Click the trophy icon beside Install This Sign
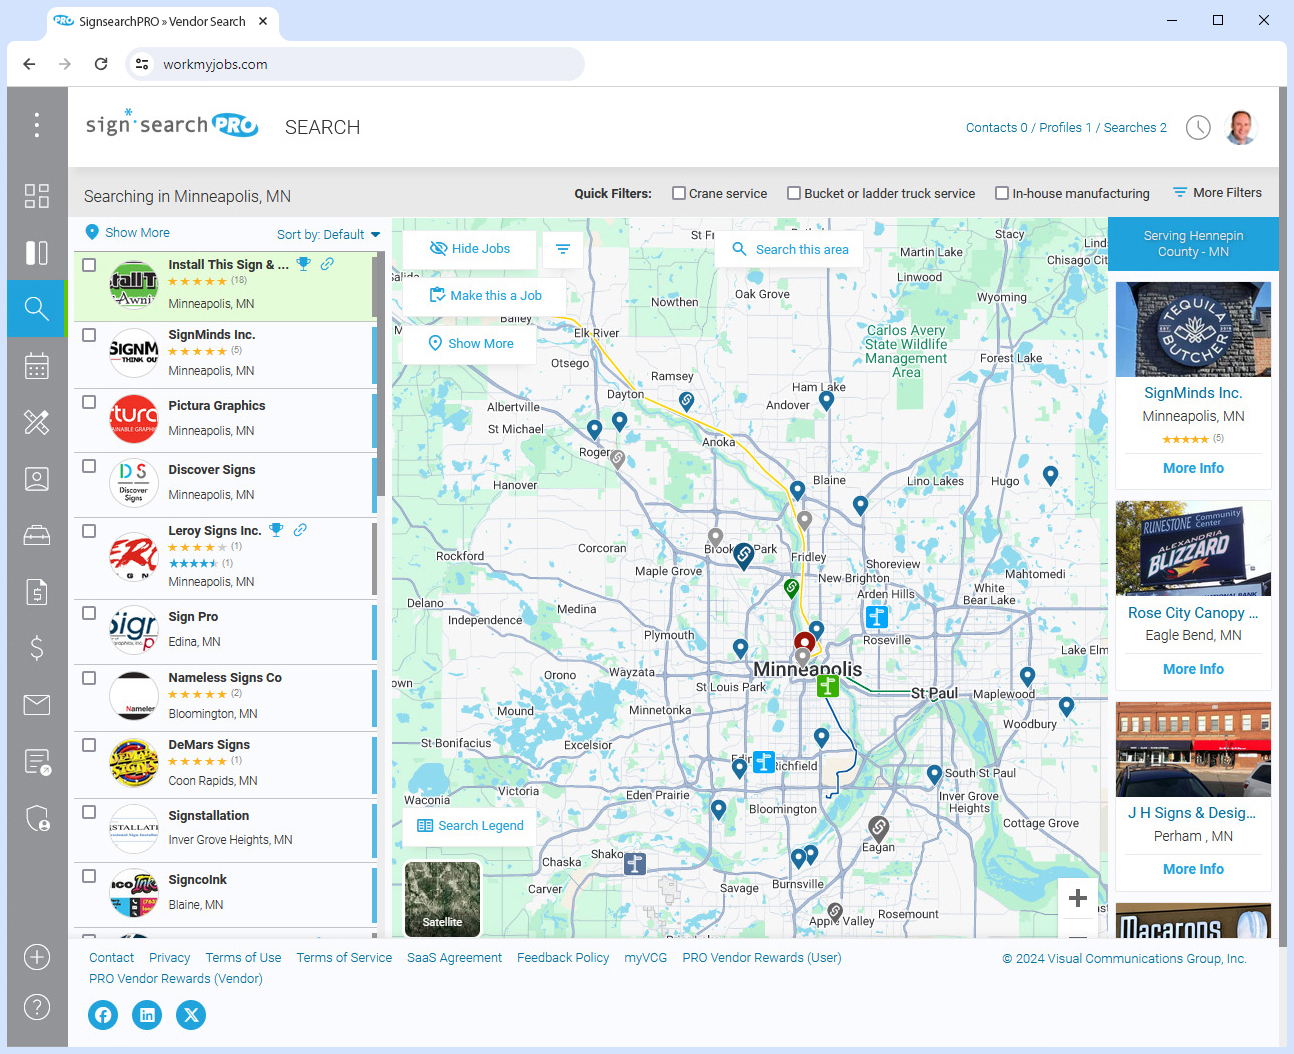 tap(303, 264)
